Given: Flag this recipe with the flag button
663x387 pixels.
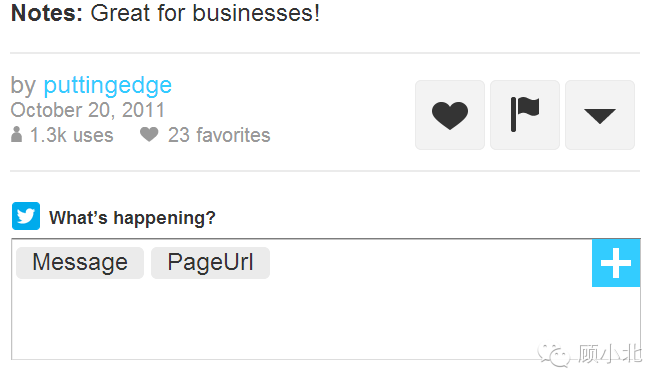Looking at the screenshot, I should [x=525, y=115].
